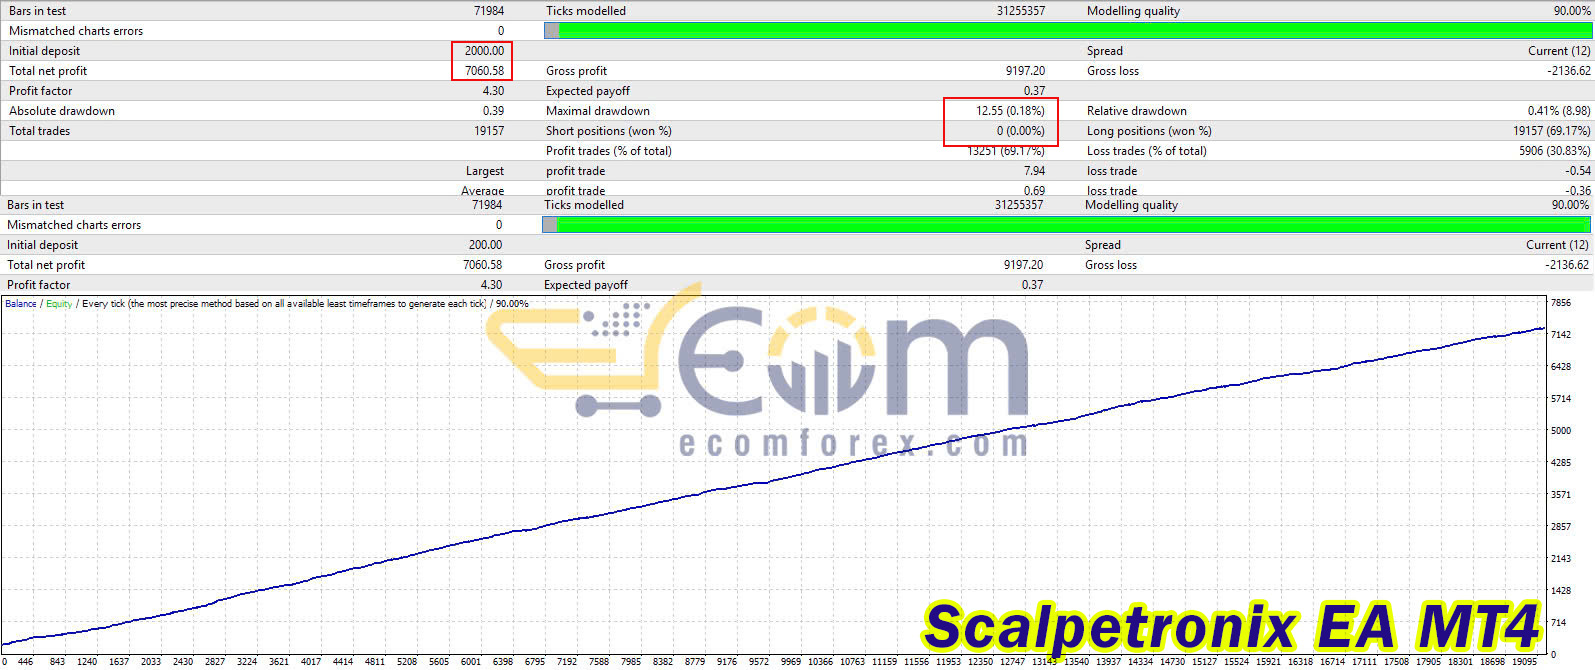Click the "7985" trade number axis label

[x=631, y=662]
